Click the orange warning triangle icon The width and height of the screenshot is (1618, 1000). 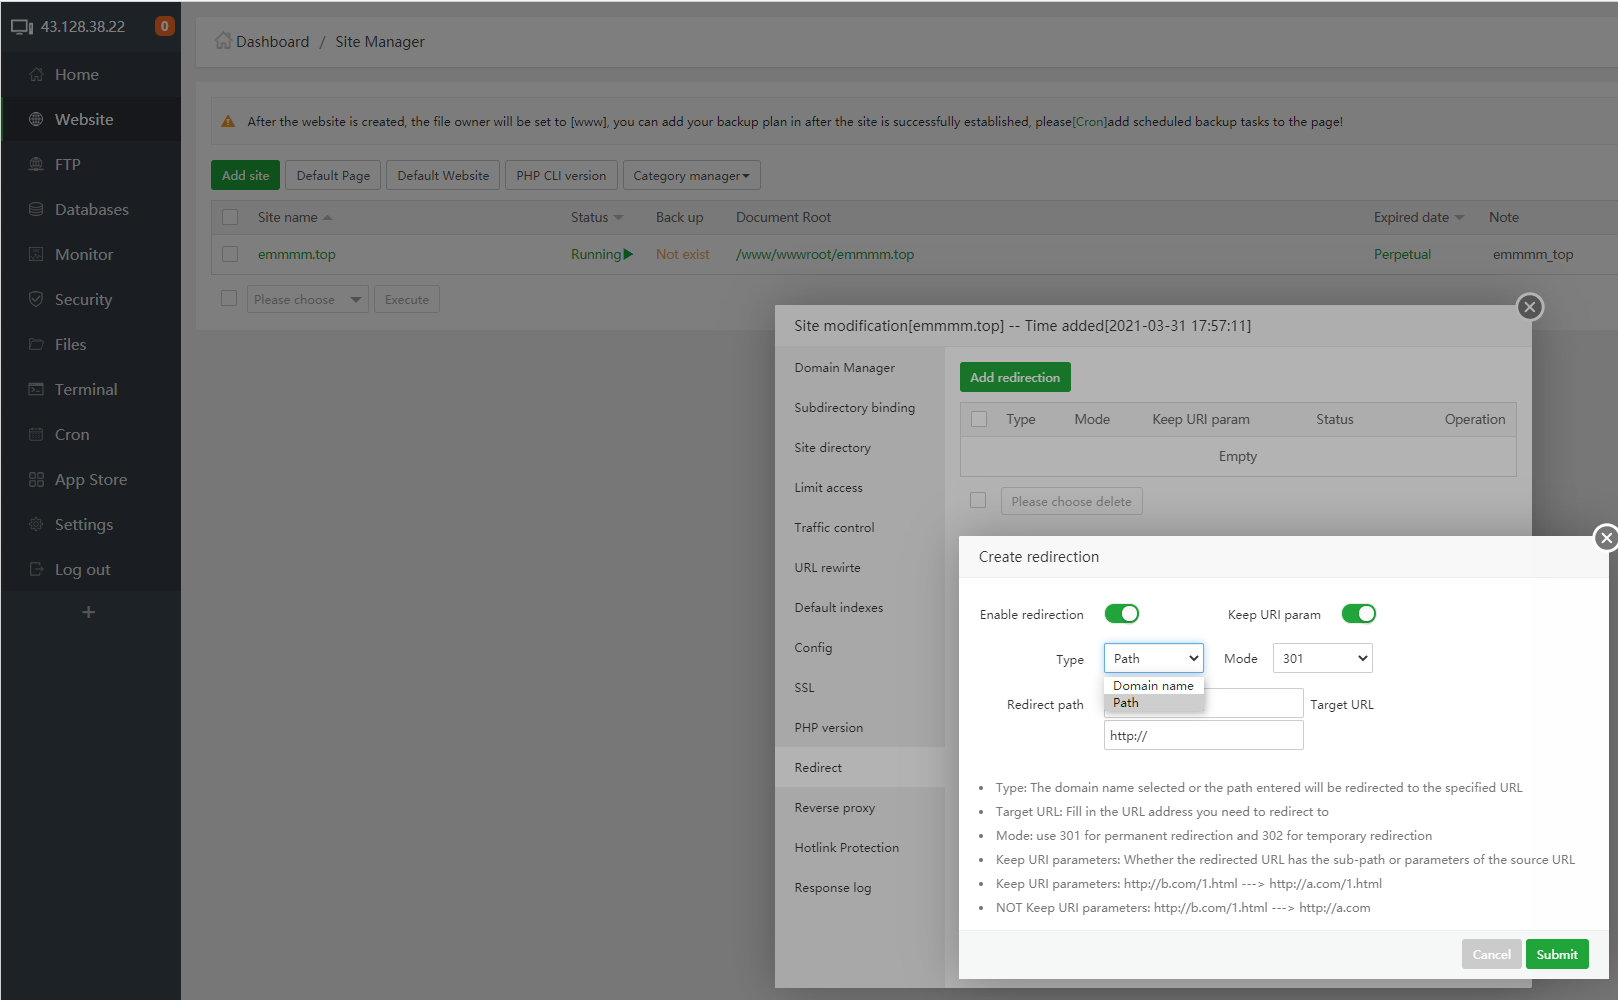[228, 122]
